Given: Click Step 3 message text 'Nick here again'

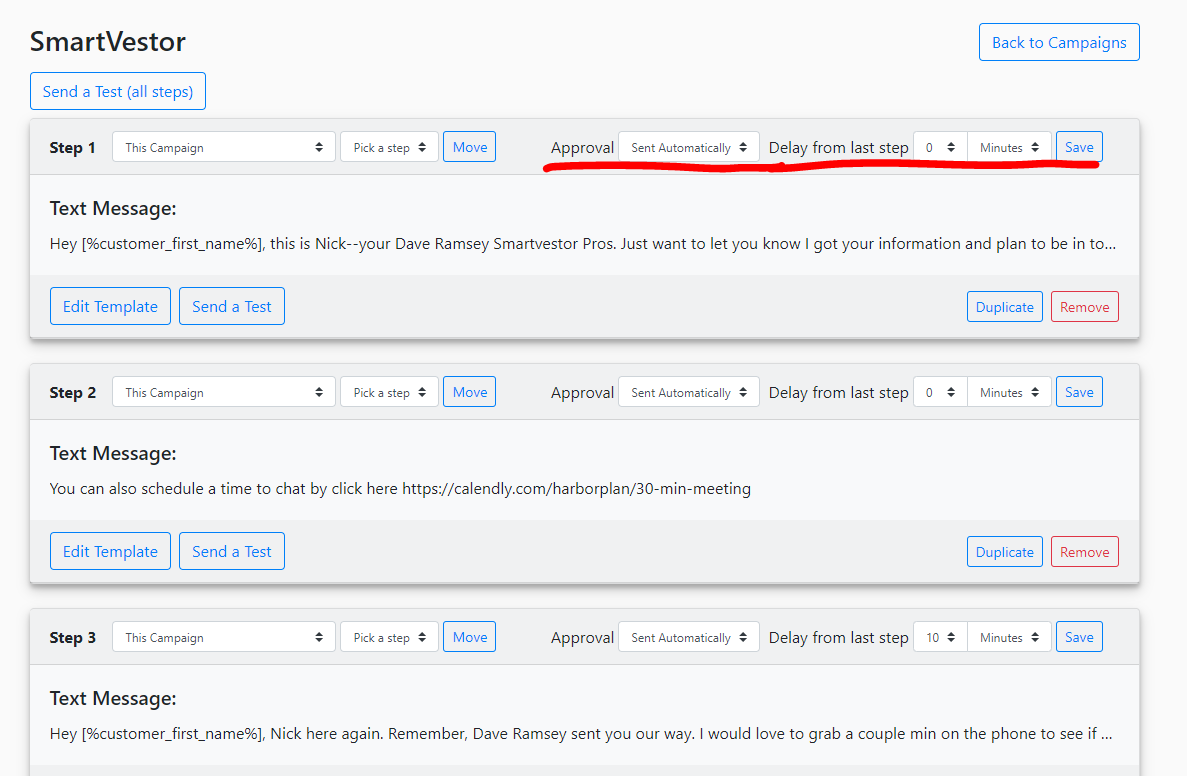Looking at the screenshot, I should tap(581, 734).
